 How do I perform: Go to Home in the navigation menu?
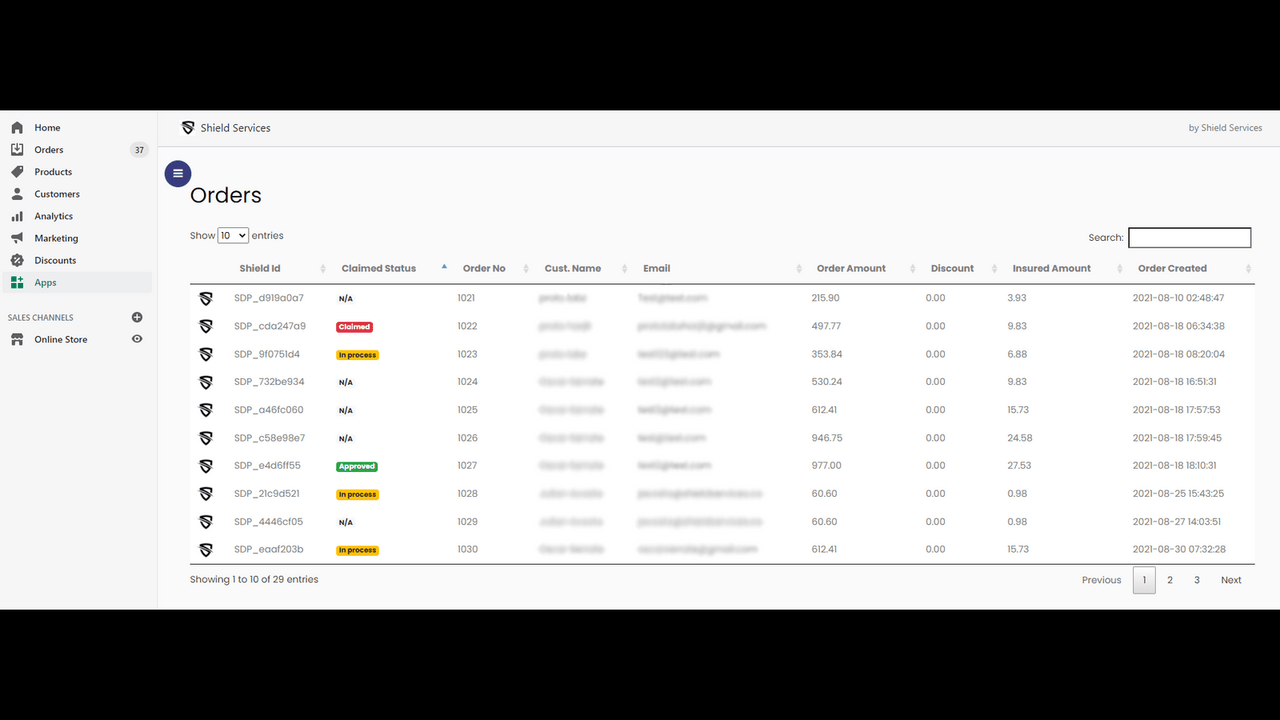pos(46,127)
